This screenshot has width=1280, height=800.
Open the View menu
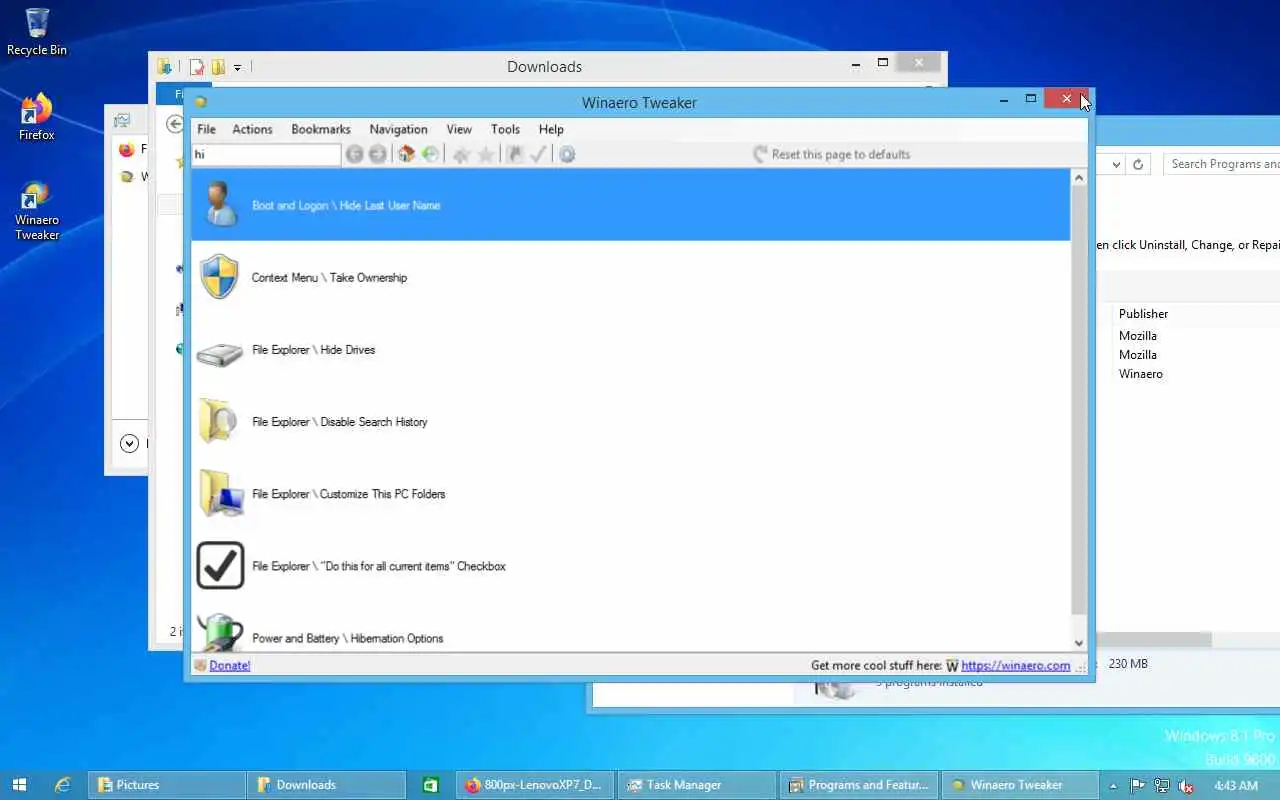click(459, 129)
